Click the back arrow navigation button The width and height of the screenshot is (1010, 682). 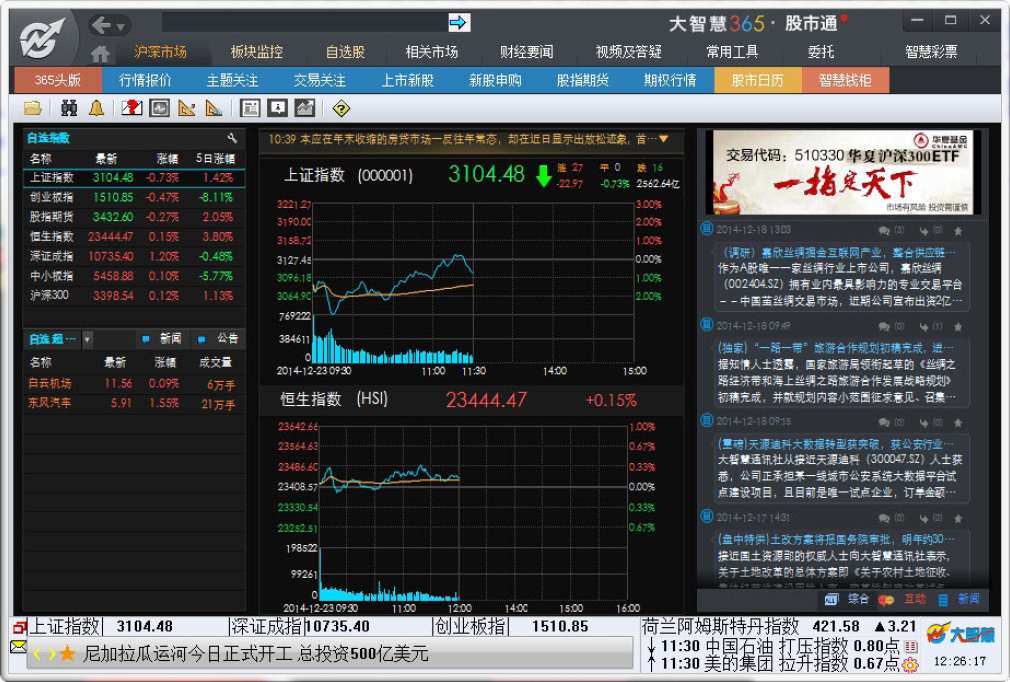pos(101,25)
